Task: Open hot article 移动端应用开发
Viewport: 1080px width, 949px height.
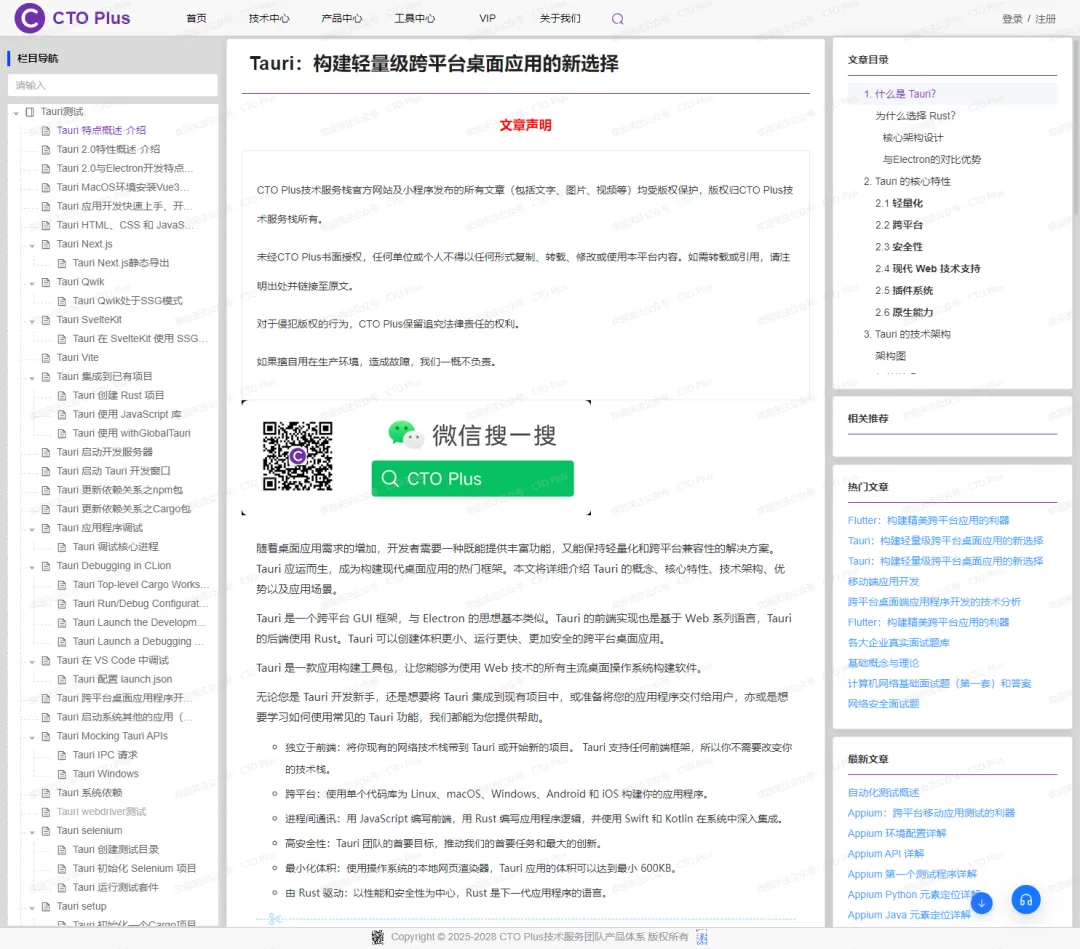Action: (884, 581)
